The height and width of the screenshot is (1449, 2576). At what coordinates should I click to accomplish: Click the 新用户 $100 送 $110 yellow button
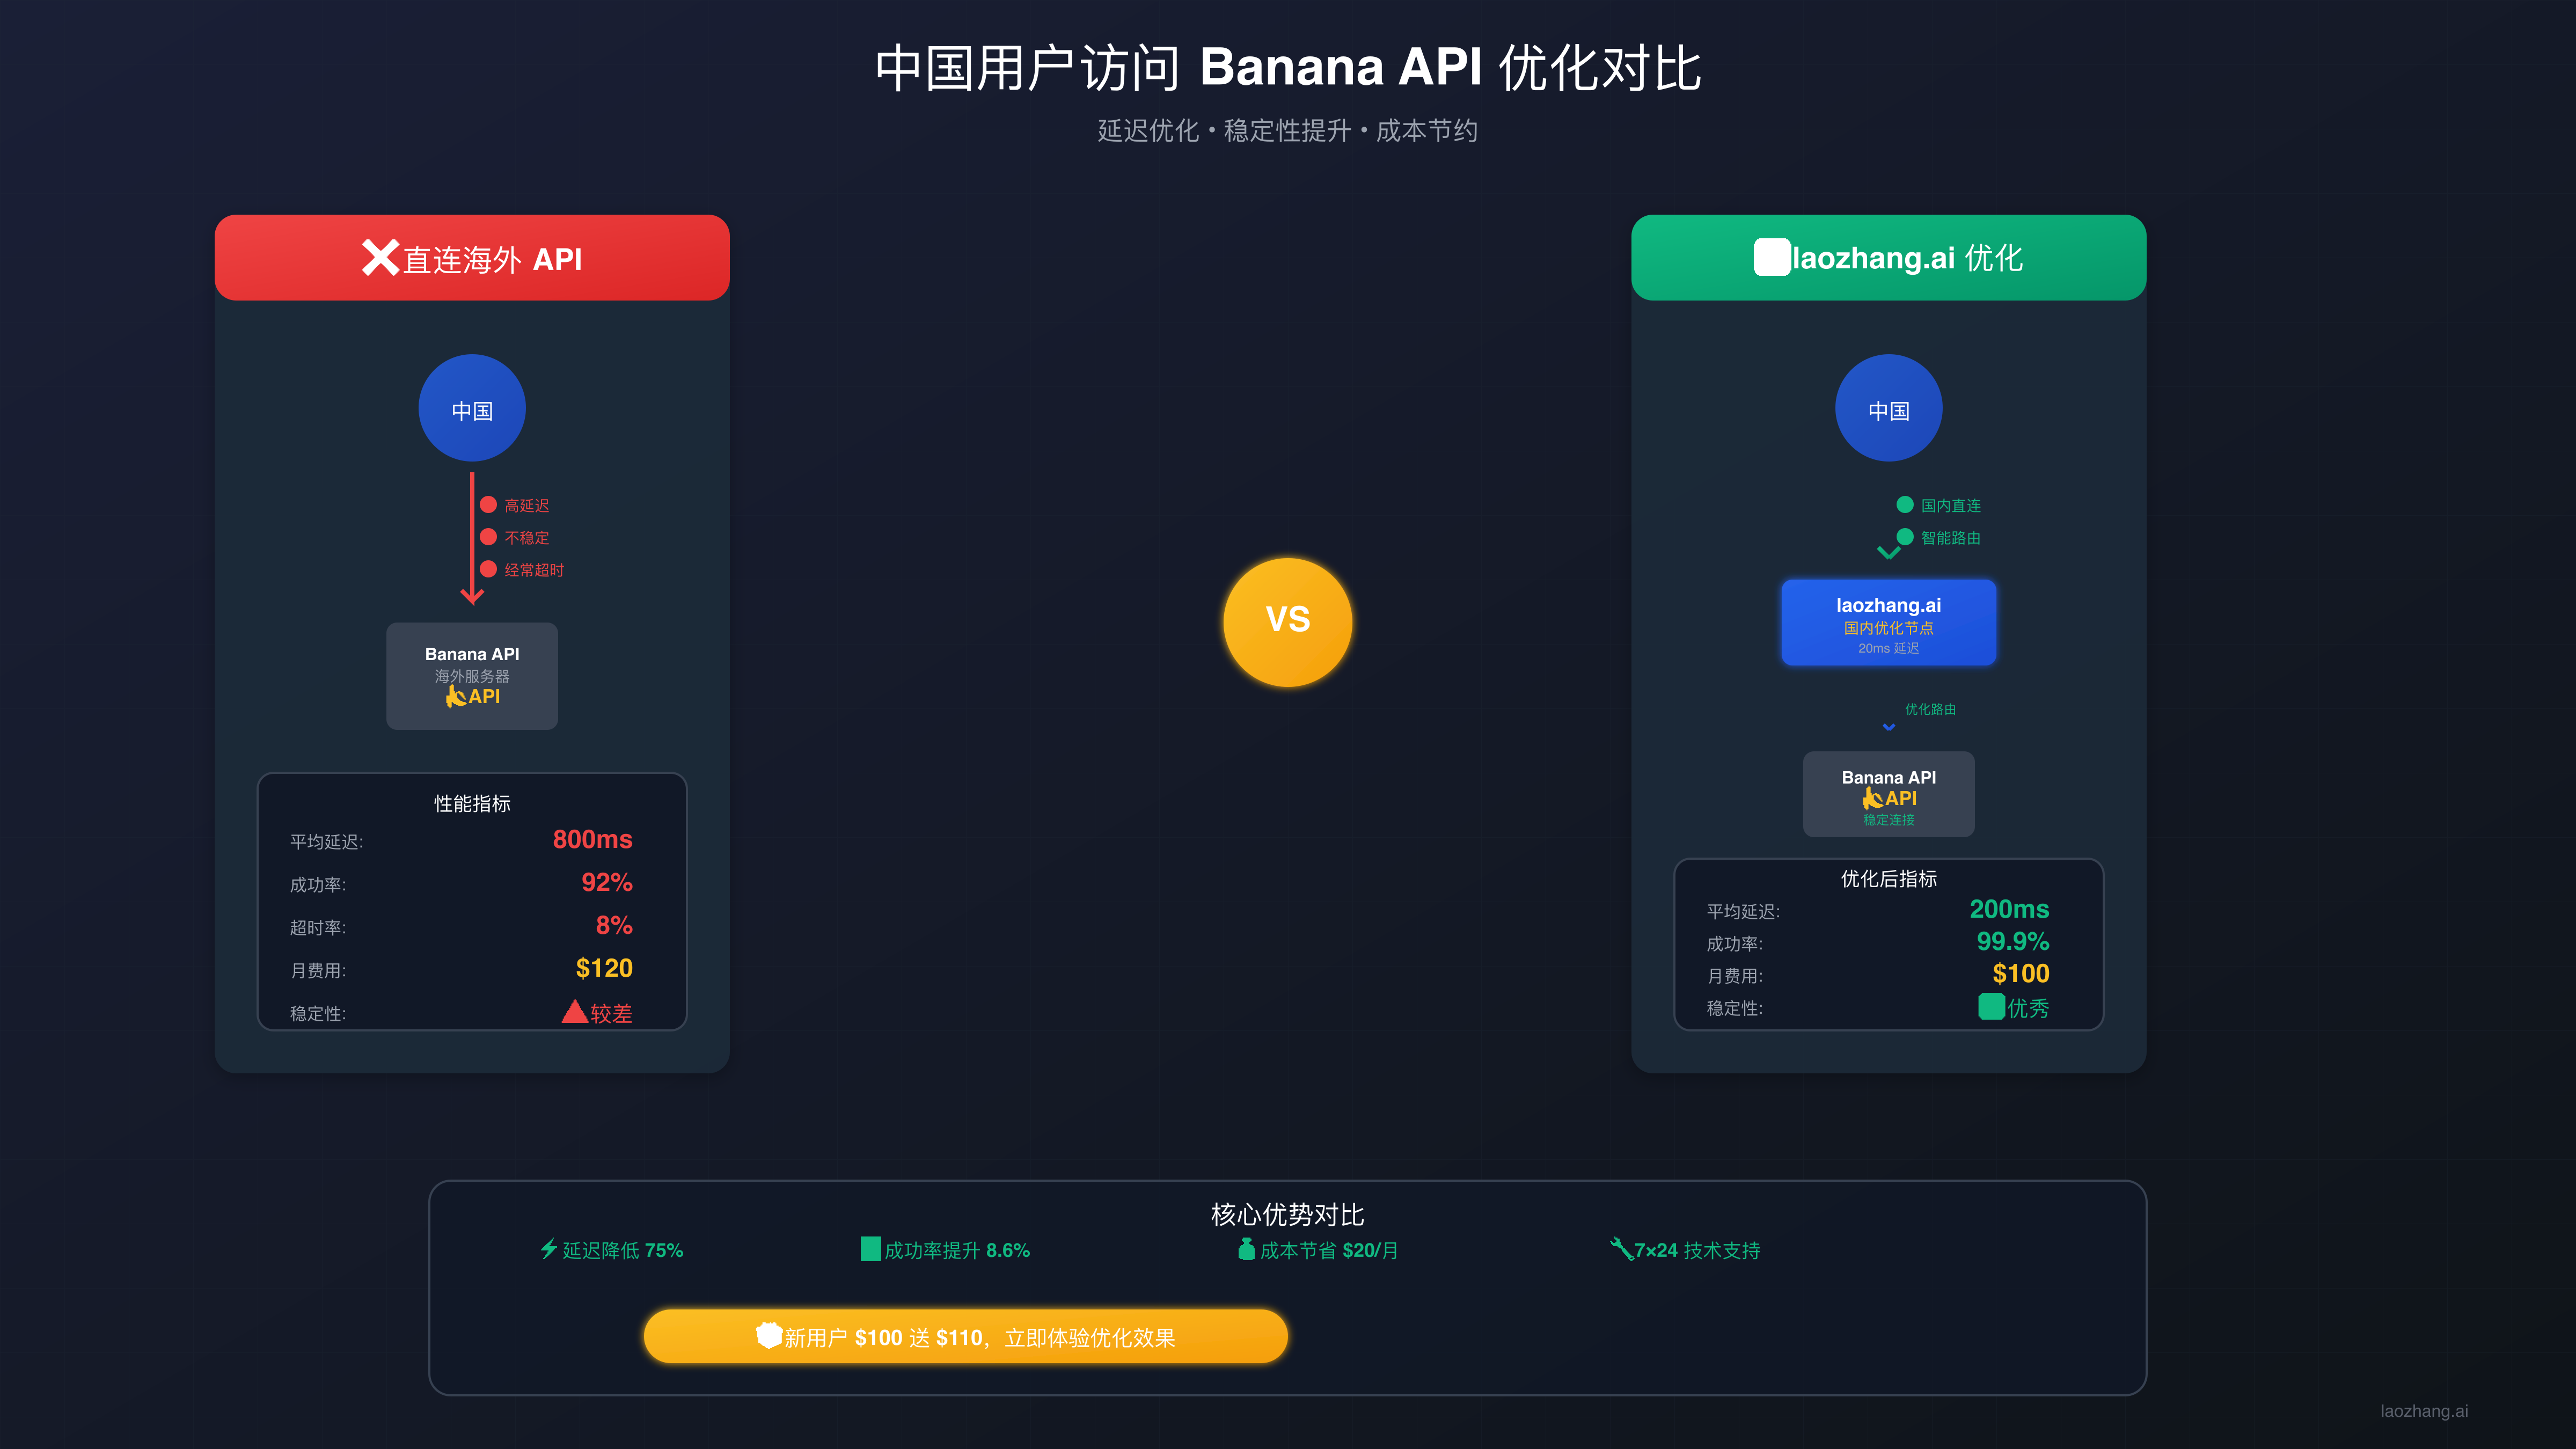point(965,1336)
